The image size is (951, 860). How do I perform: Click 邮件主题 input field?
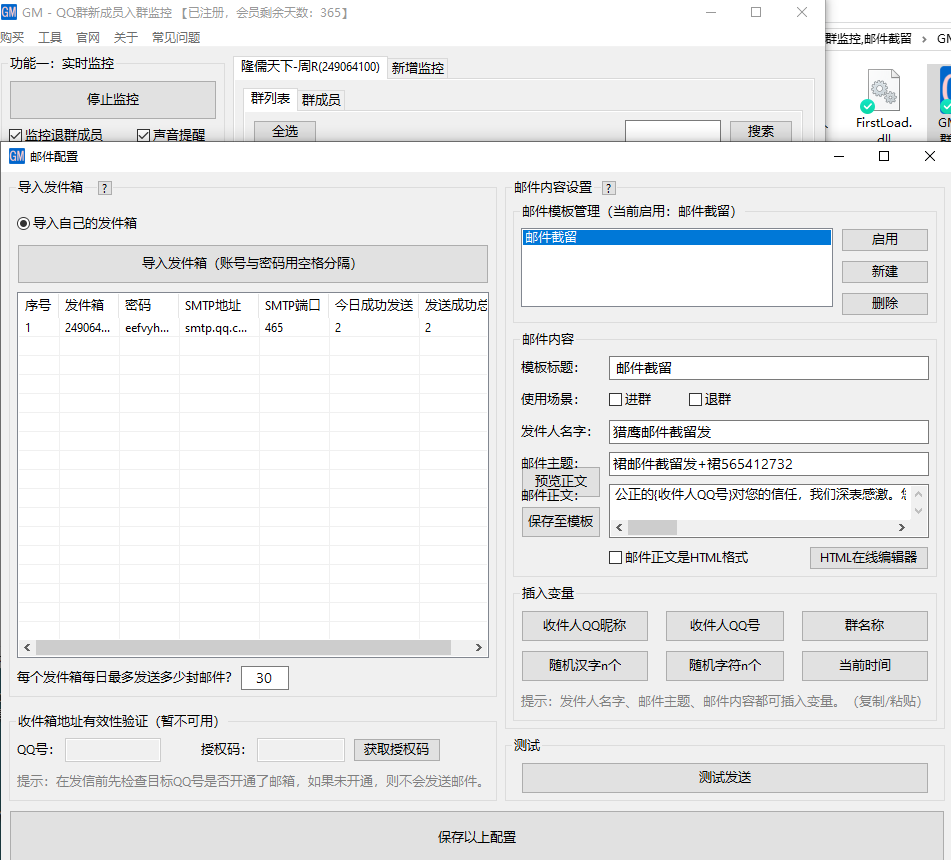point(768,464)
